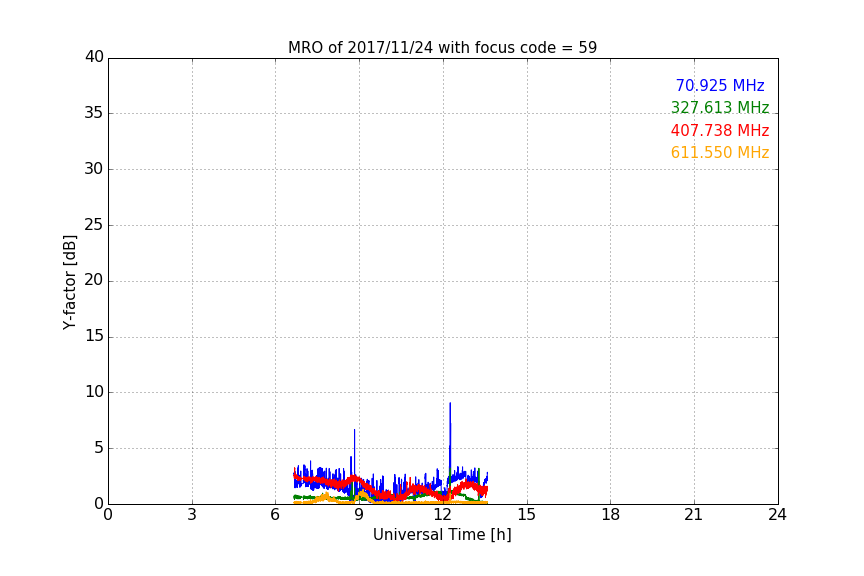
Task: Click the y-axis tick label 35
Action: [x=94, y=113]
